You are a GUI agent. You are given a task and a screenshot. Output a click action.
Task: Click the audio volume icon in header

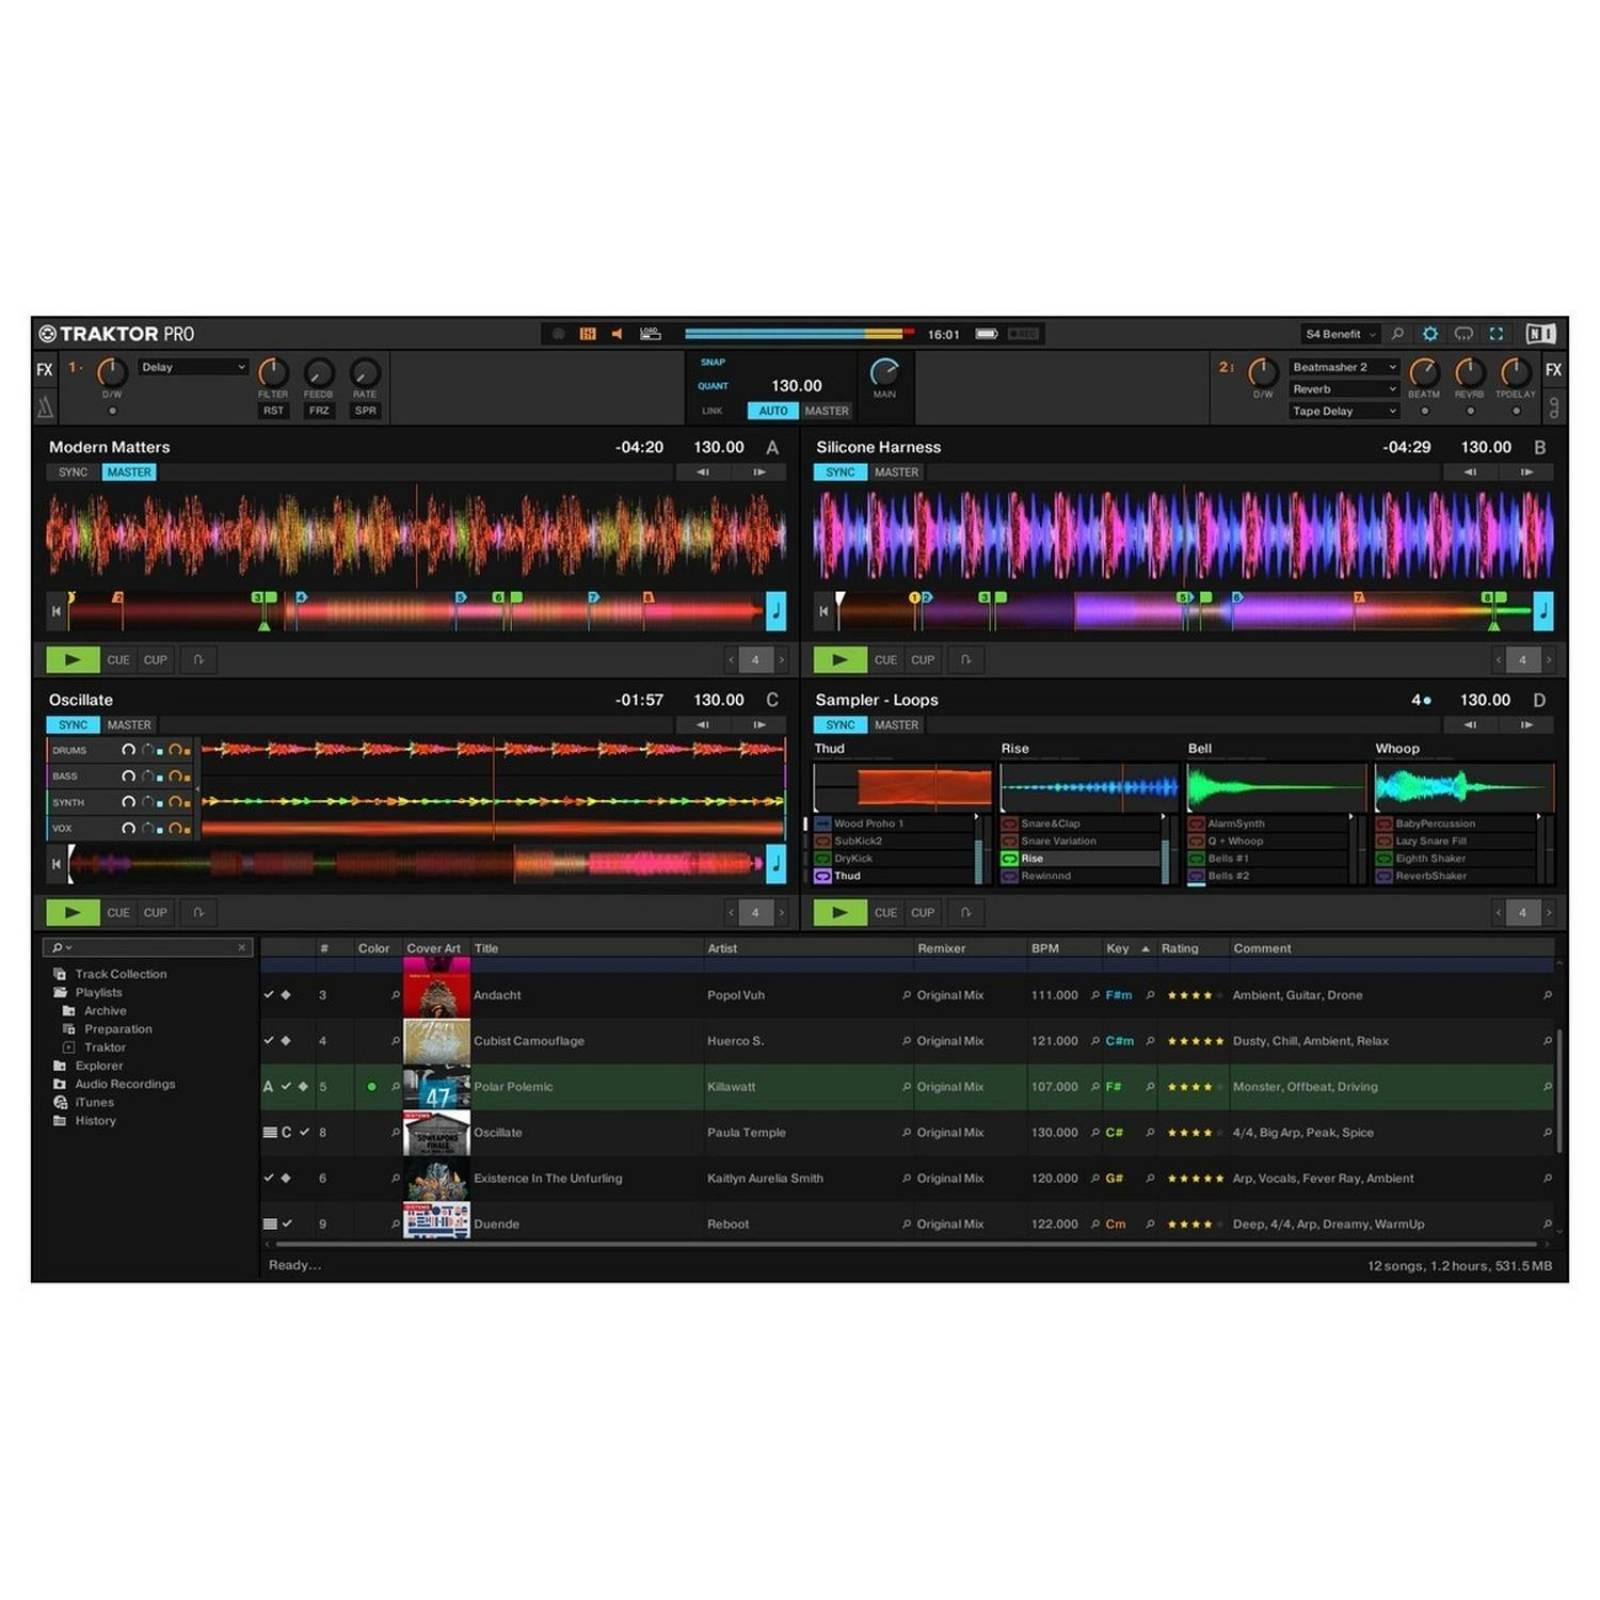point(616,333)
